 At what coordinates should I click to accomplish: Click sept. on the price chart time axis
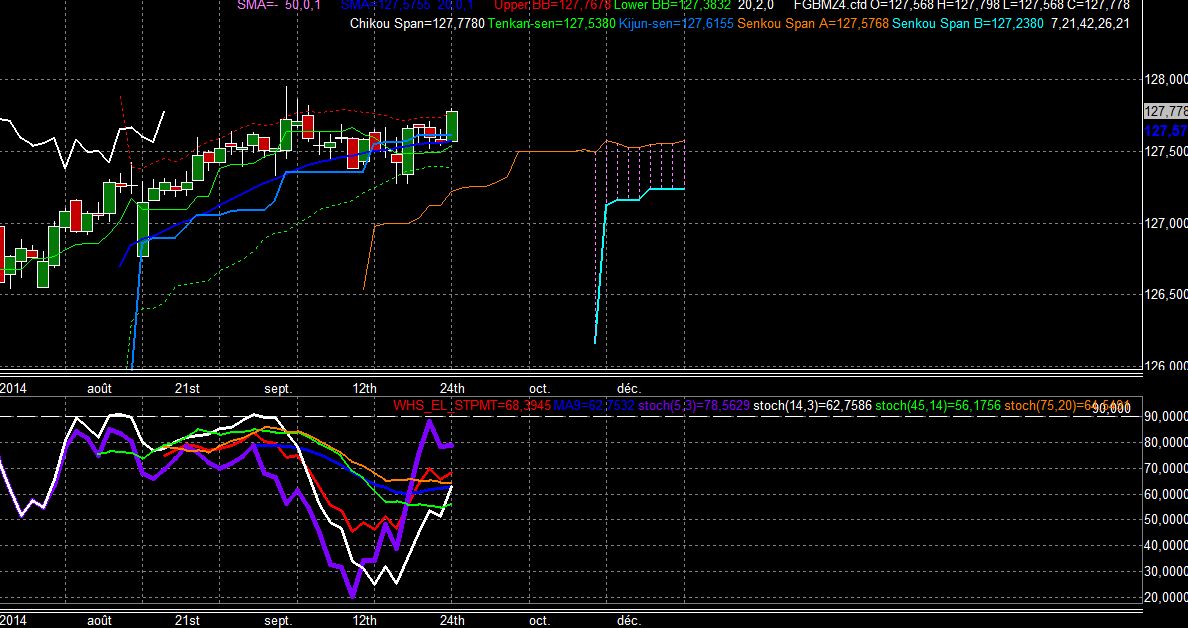(278, 389)
